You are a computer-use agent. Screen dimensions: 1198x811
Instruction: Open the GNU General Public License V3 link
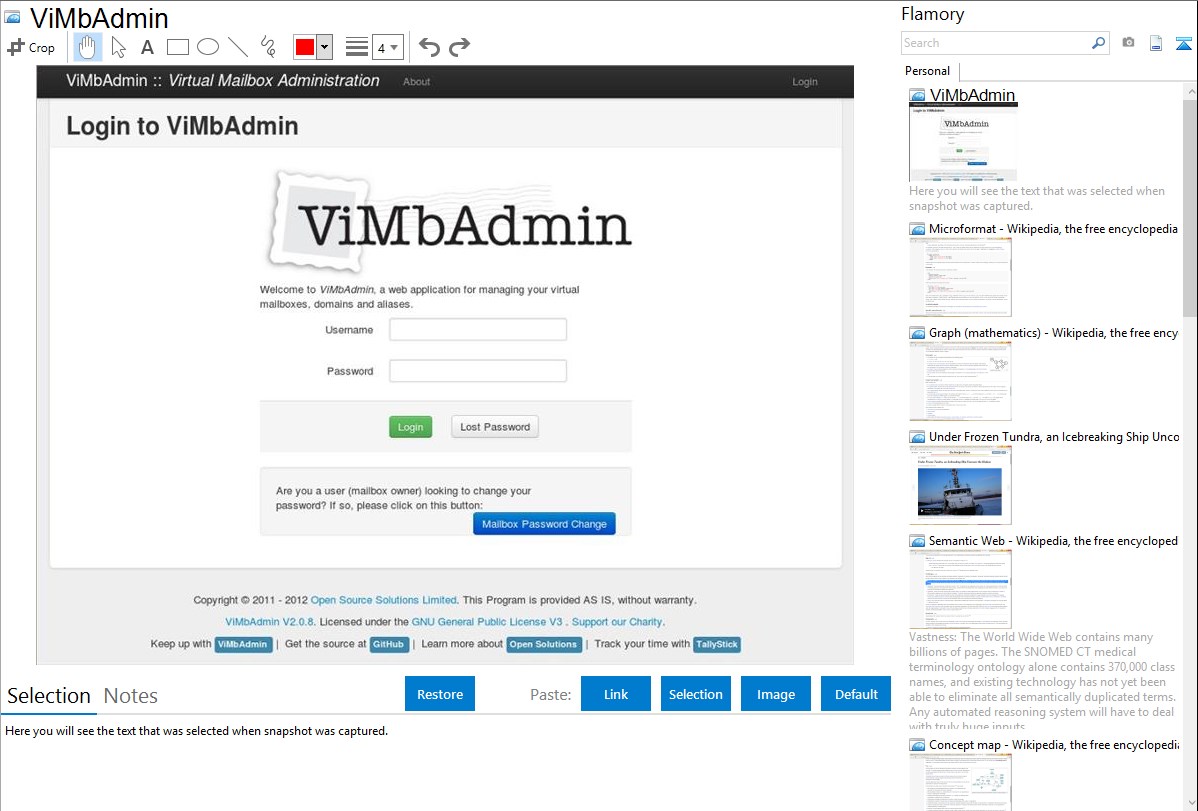tap(487, 622)
